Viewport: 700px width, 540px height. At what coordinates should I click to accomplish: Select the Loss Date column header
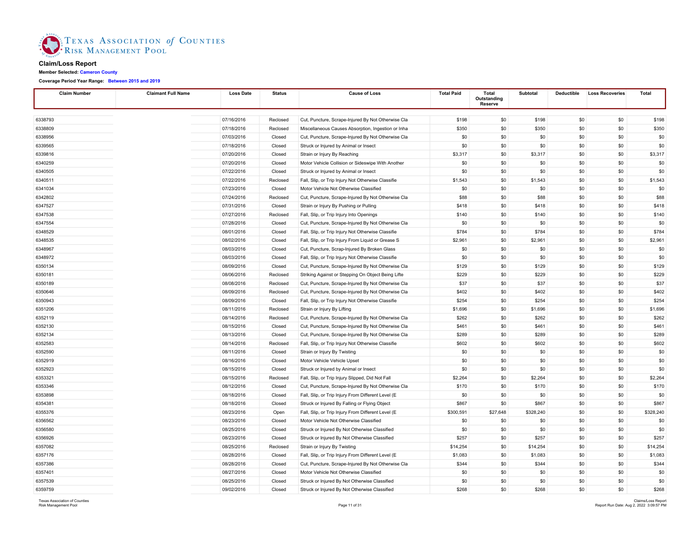tap(240, 93)
